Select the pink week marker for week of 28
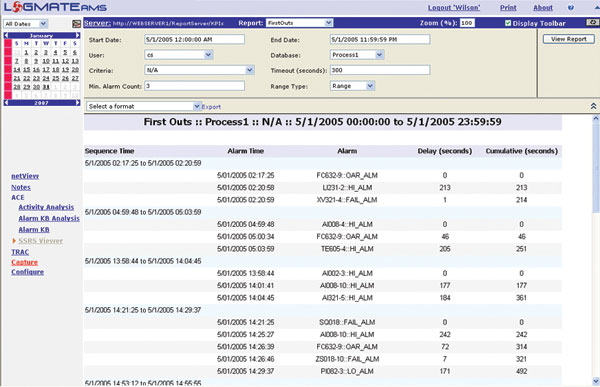Image resolution: width=600 pixels, height=387 pixels. point(8,87)
